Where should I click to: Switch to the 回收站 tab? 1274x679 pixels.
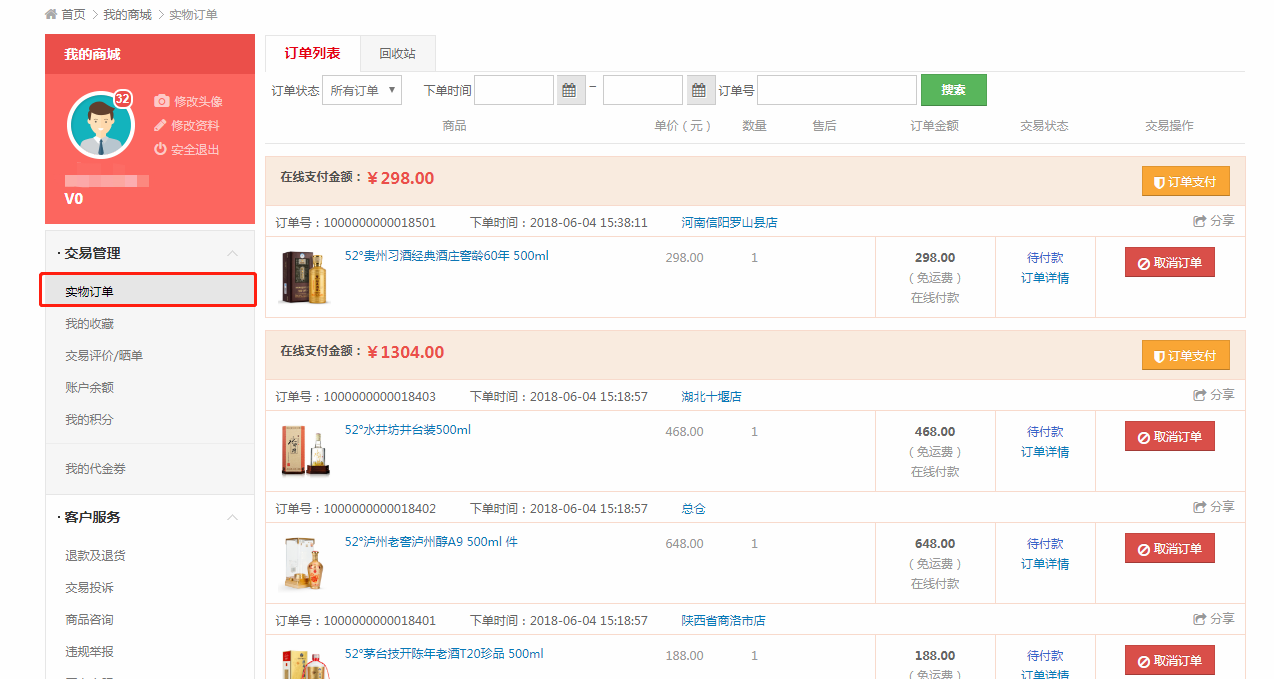(x=397, y=54)
